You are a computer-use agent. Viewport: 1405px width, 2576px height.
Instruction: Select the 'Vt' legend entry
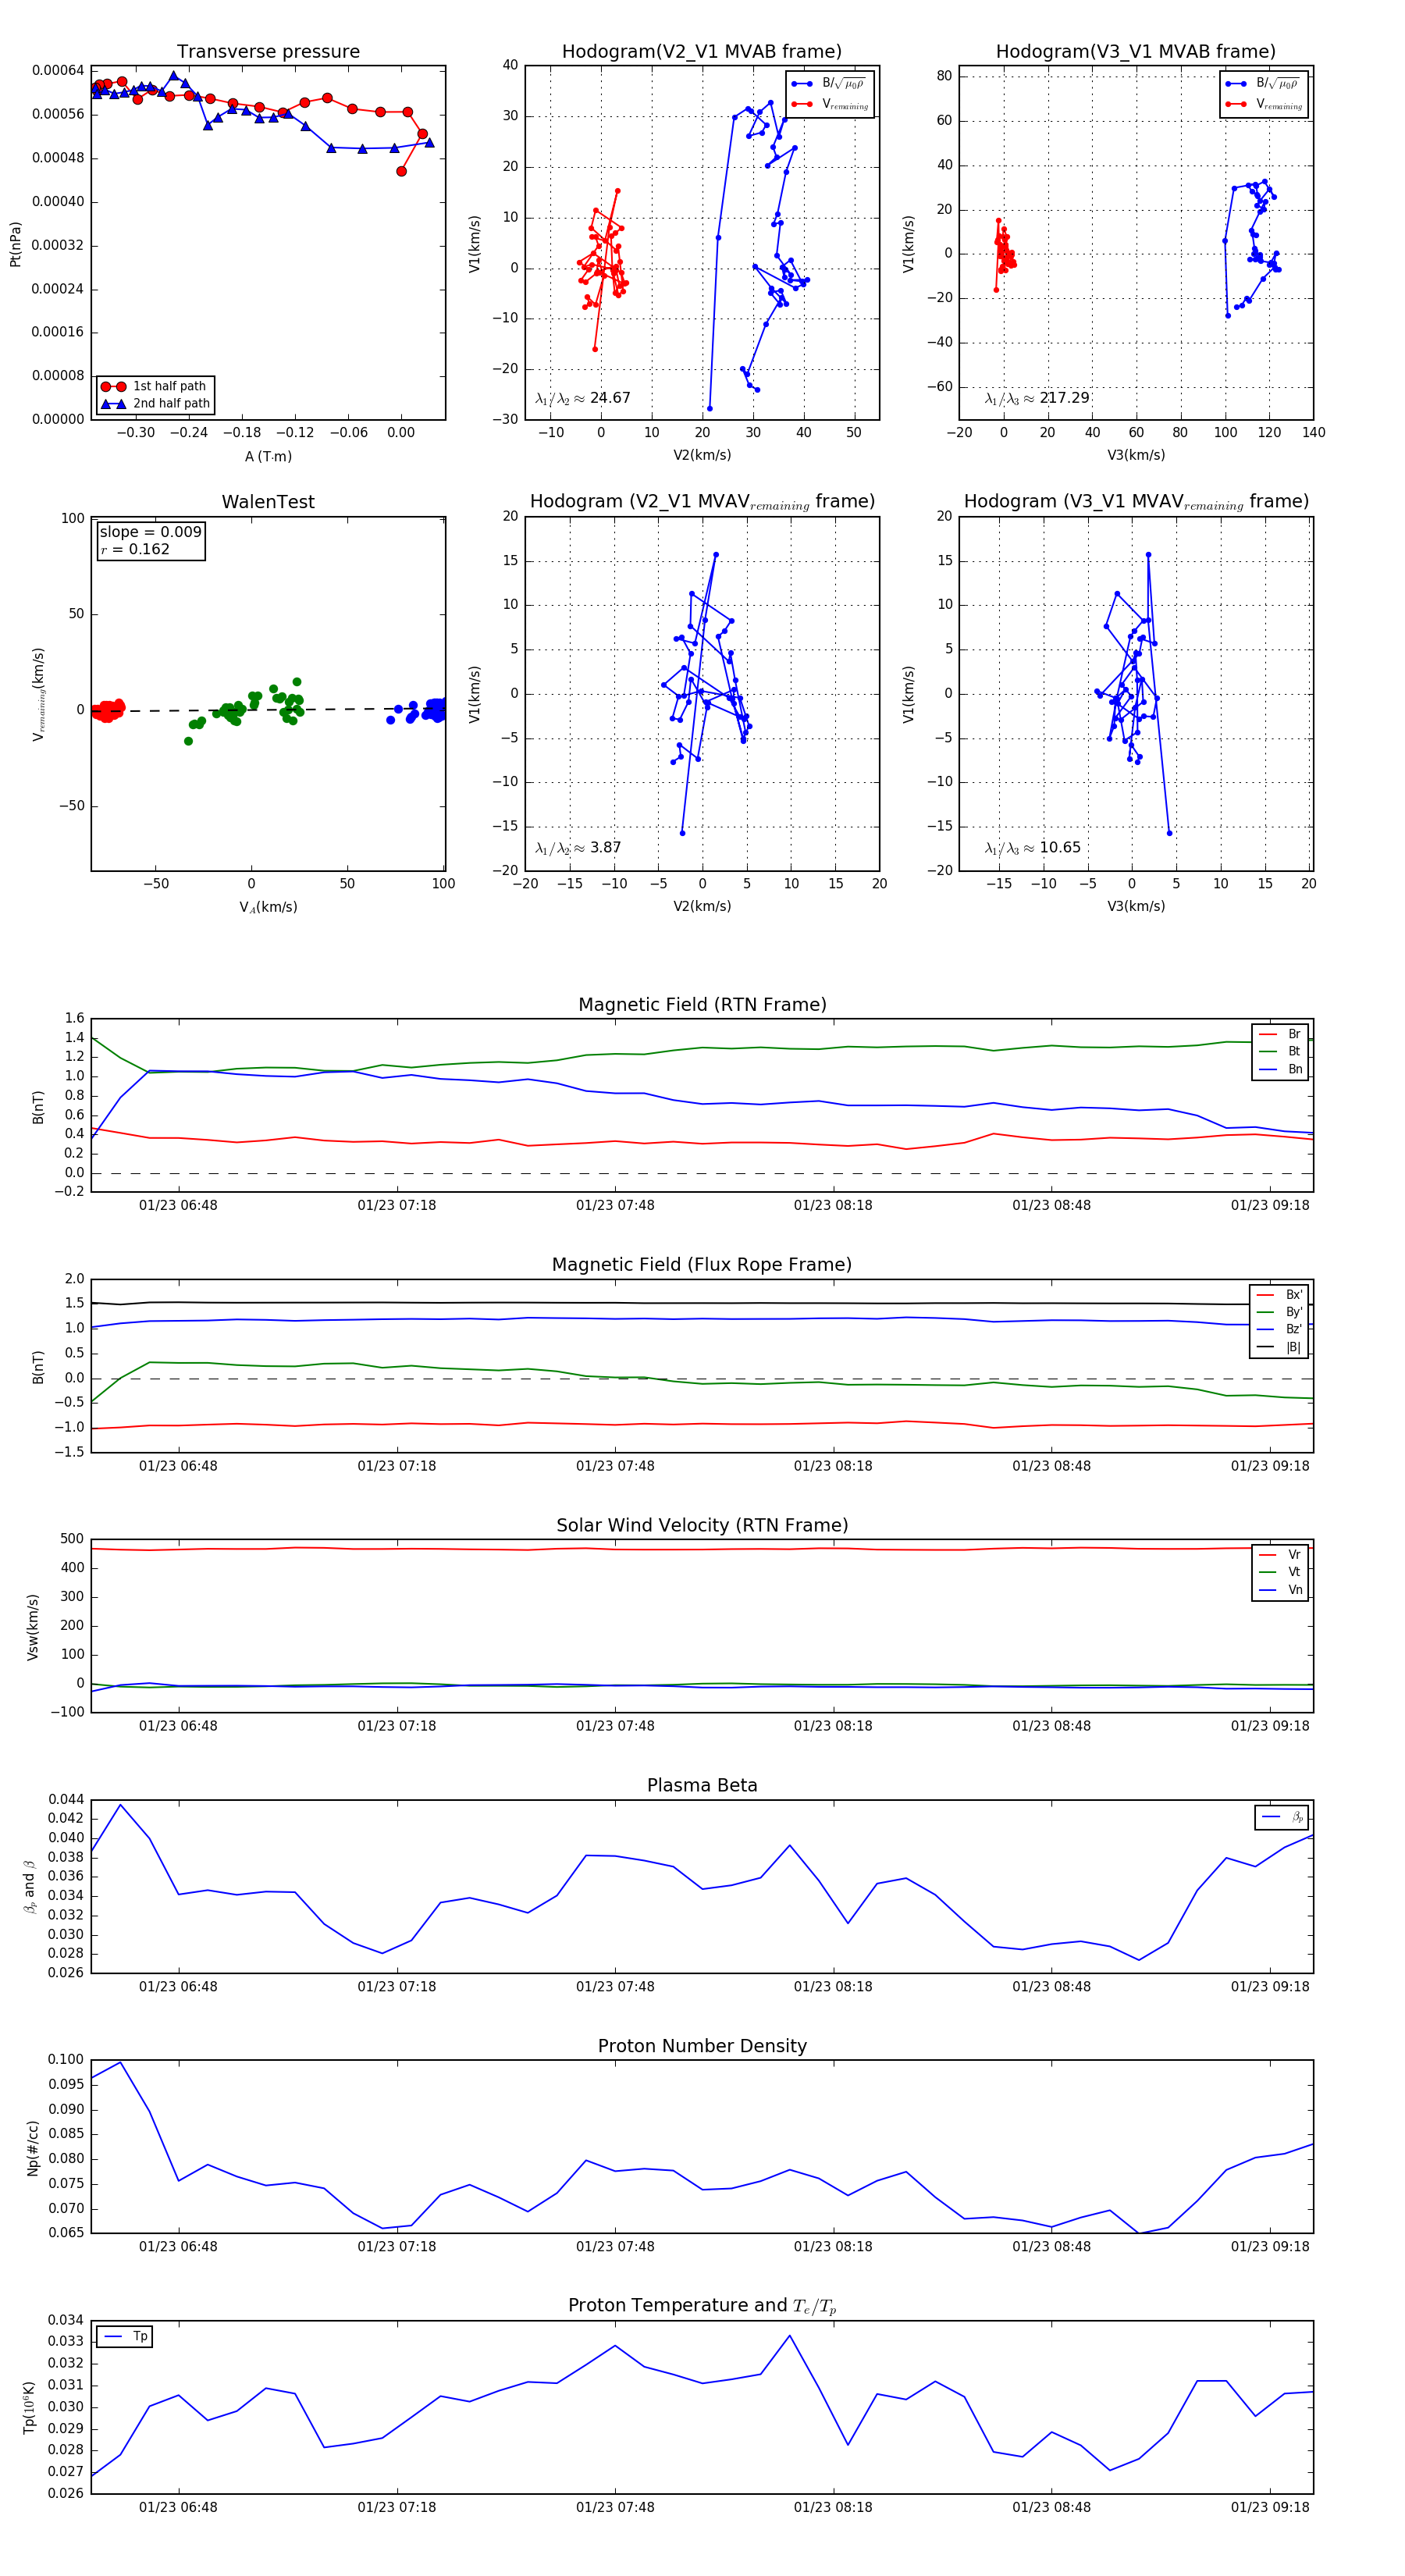pos(1280,1572)
